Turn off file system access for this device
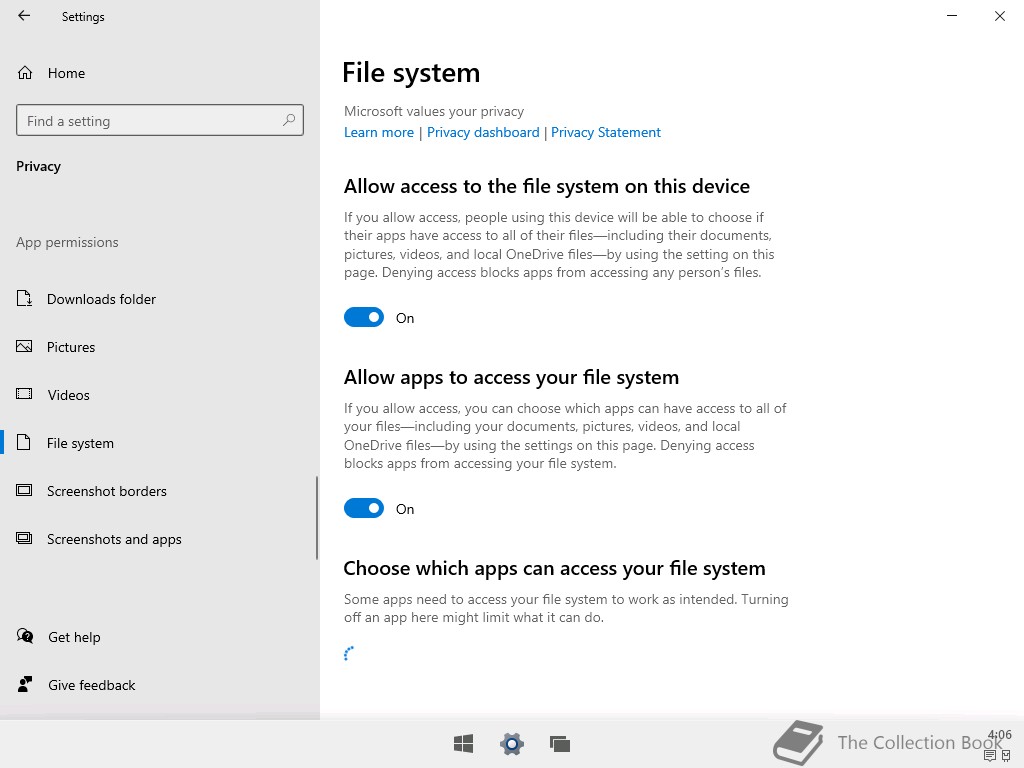Image resolution: width=1024 pixels, height=768 pixels. 364,317
